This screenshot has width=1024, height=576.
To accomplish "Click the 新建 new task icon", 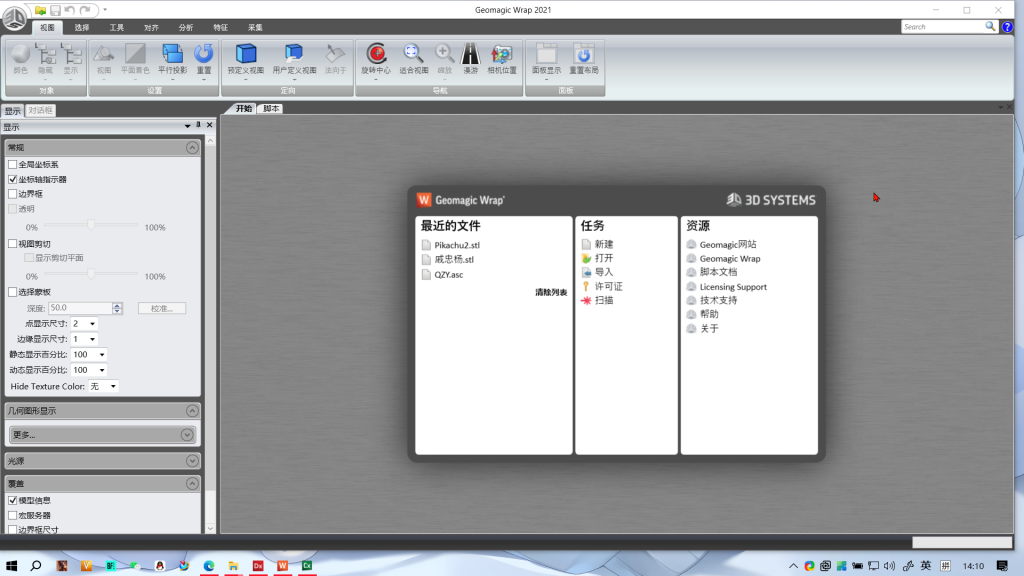I will point(586,244).
